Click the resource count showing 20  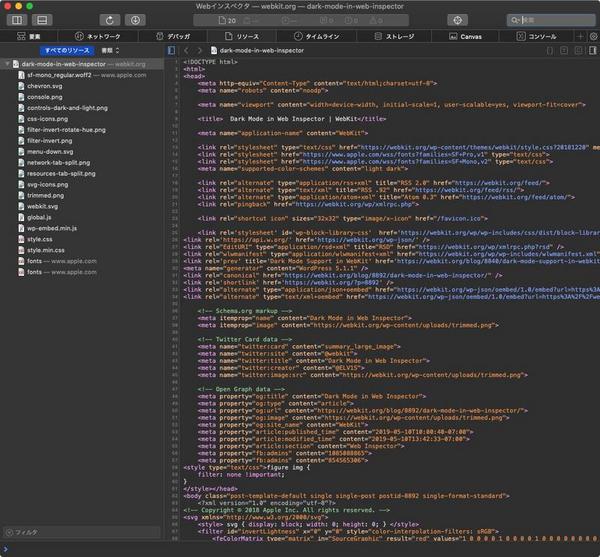[227, 20]
